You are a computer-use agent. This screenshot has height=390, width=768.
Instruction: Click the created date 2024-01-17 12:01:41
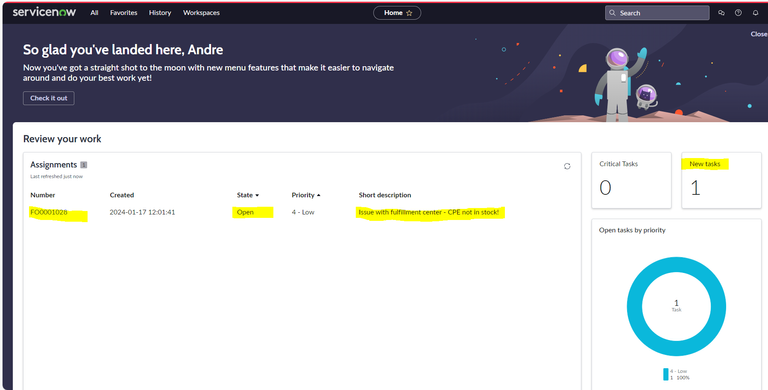tap(142, 212)
